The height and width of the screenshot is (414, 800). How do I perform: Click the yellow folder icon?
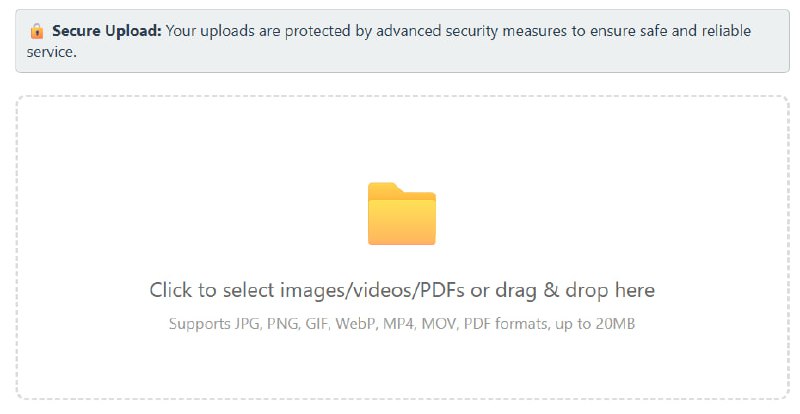pyautogui.click(x=402, y=213)
